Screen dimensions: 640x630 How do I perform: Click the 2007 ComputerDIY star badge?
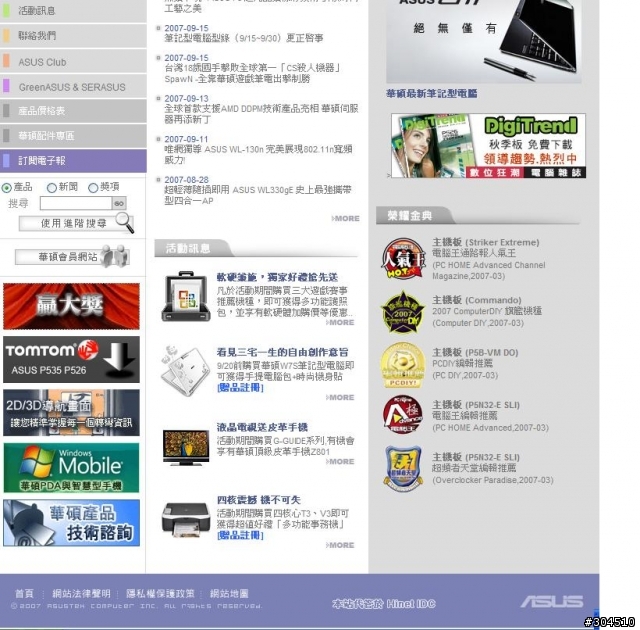coord(403,312)
